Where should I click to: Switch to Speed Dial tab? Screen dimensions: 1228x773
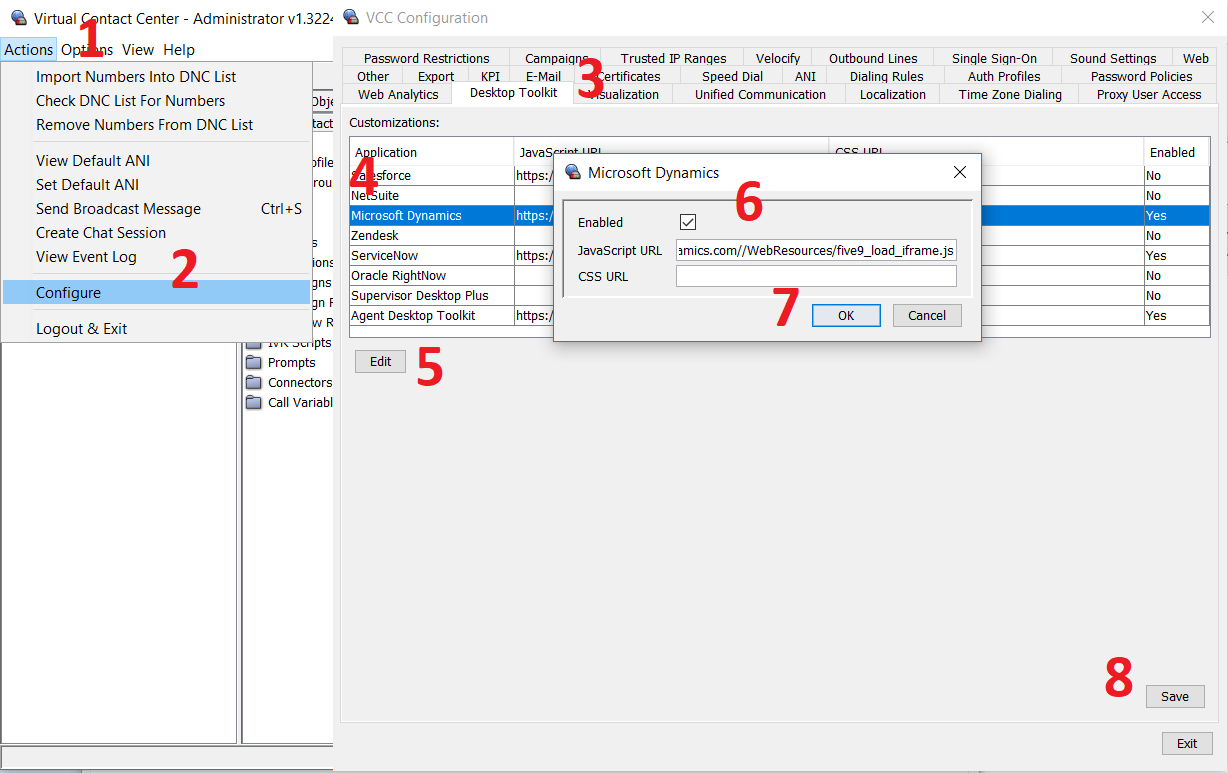pyautogui.click(x=732, y=76)
